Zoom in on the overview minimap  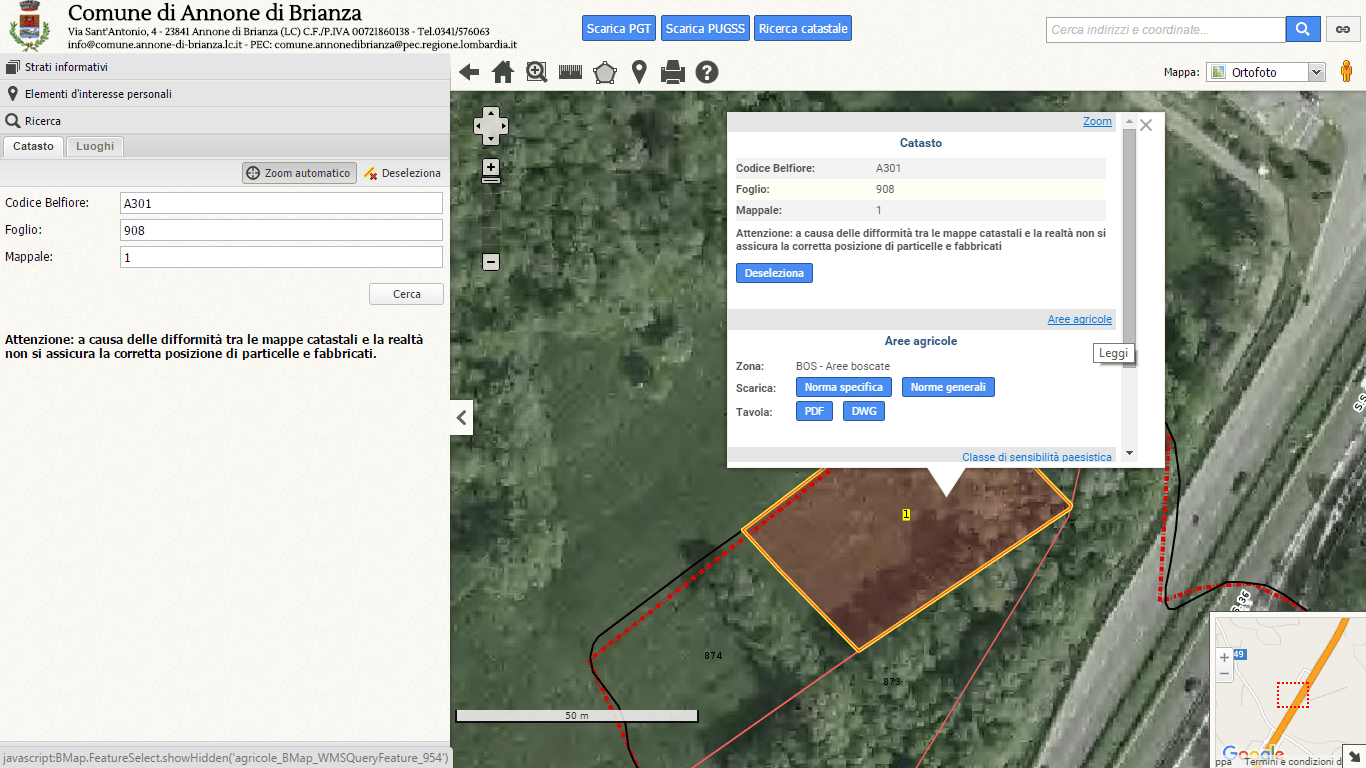pyautogui.click(x=1225, y=658)
